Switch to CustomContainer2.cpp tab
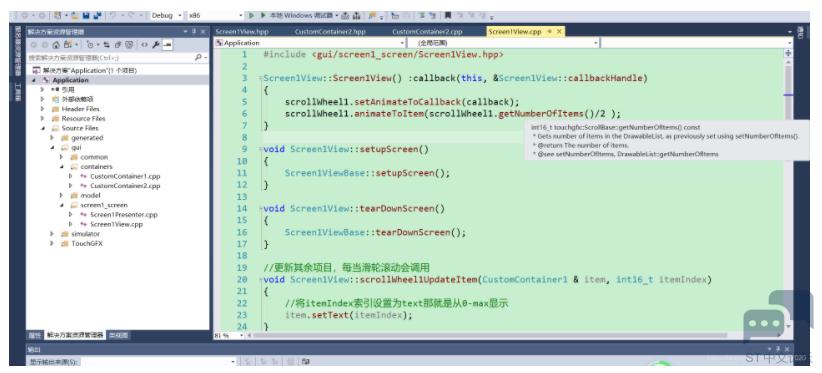This screenshot has width=822, height=373. 427,32
